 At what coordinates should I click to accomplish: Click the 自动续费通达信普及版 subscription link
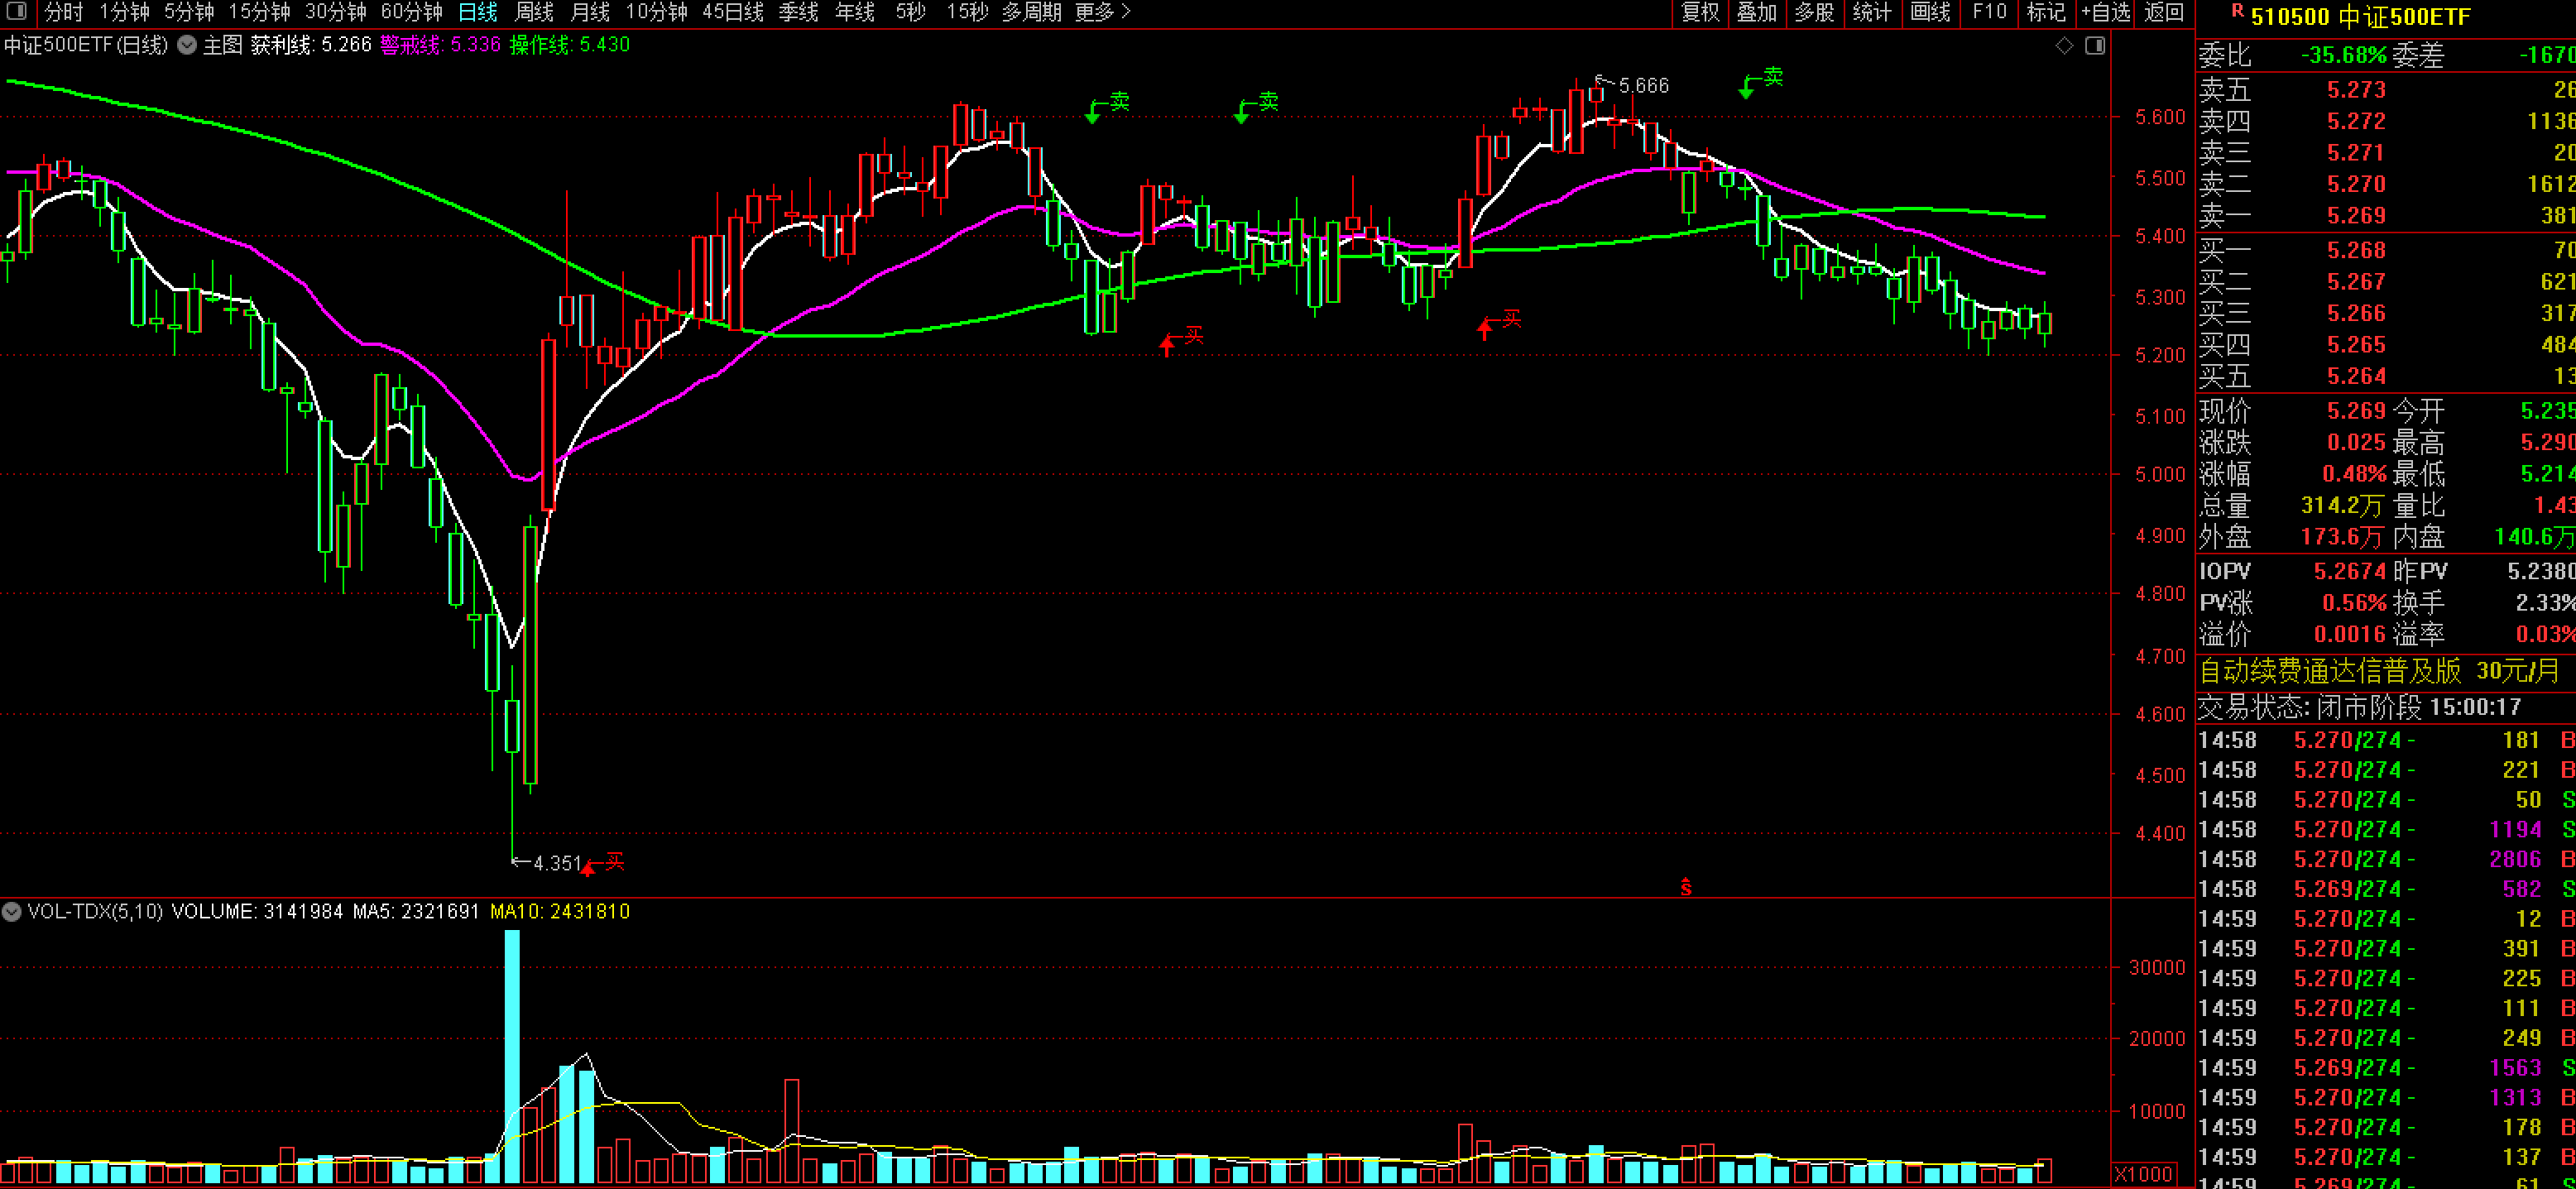click(x=2329, y=670)
